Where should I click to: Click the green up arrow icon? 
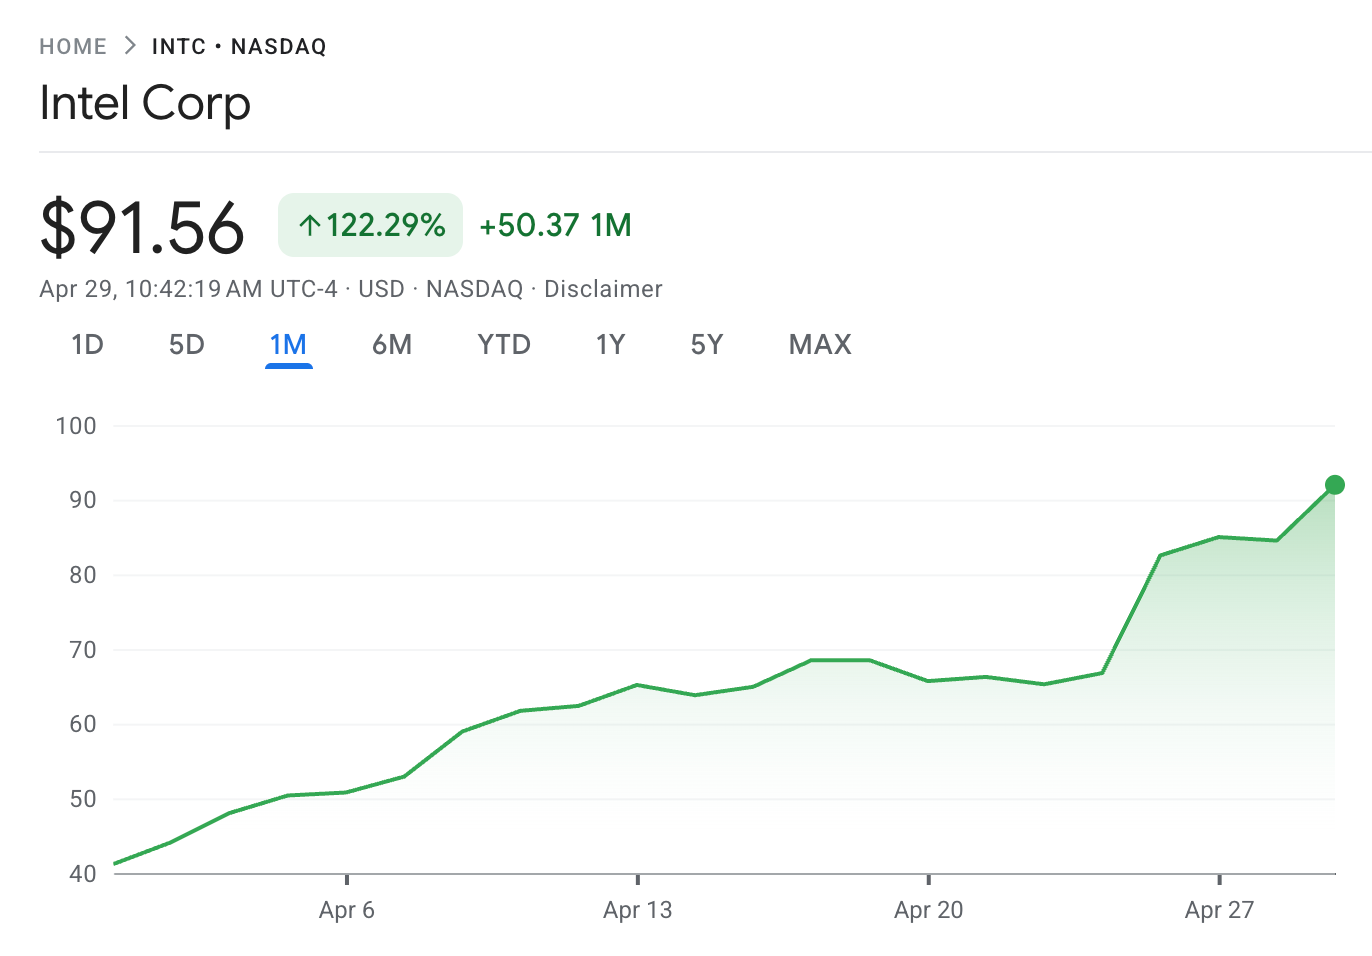(310, 226)
